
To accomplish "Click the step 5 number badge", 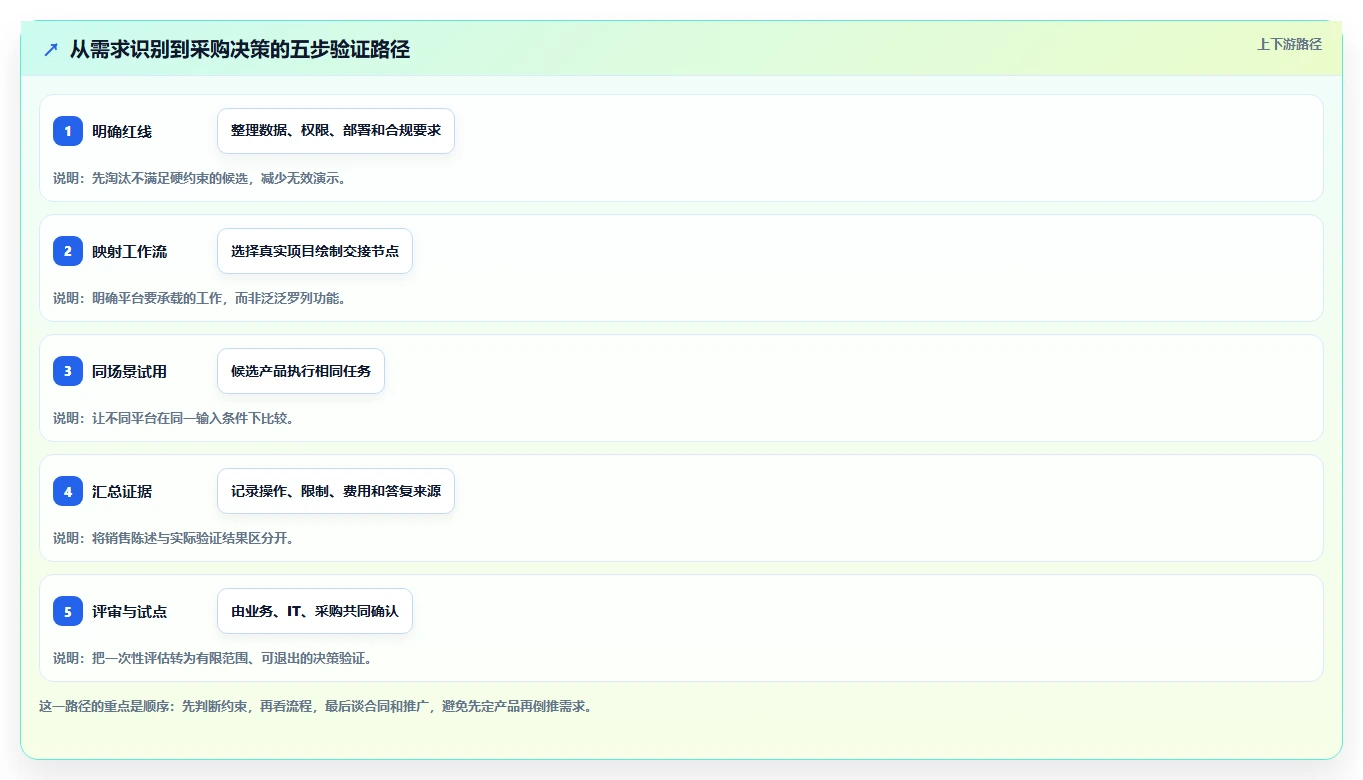I will pos(68,611).
